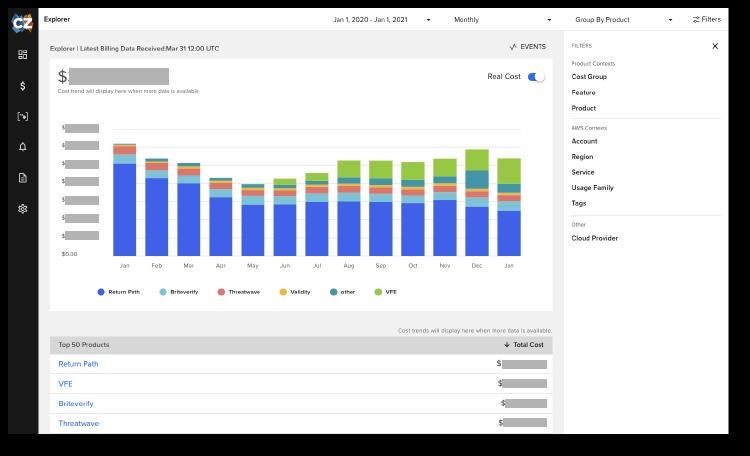Select Region filter

click(x=582, y=156)
